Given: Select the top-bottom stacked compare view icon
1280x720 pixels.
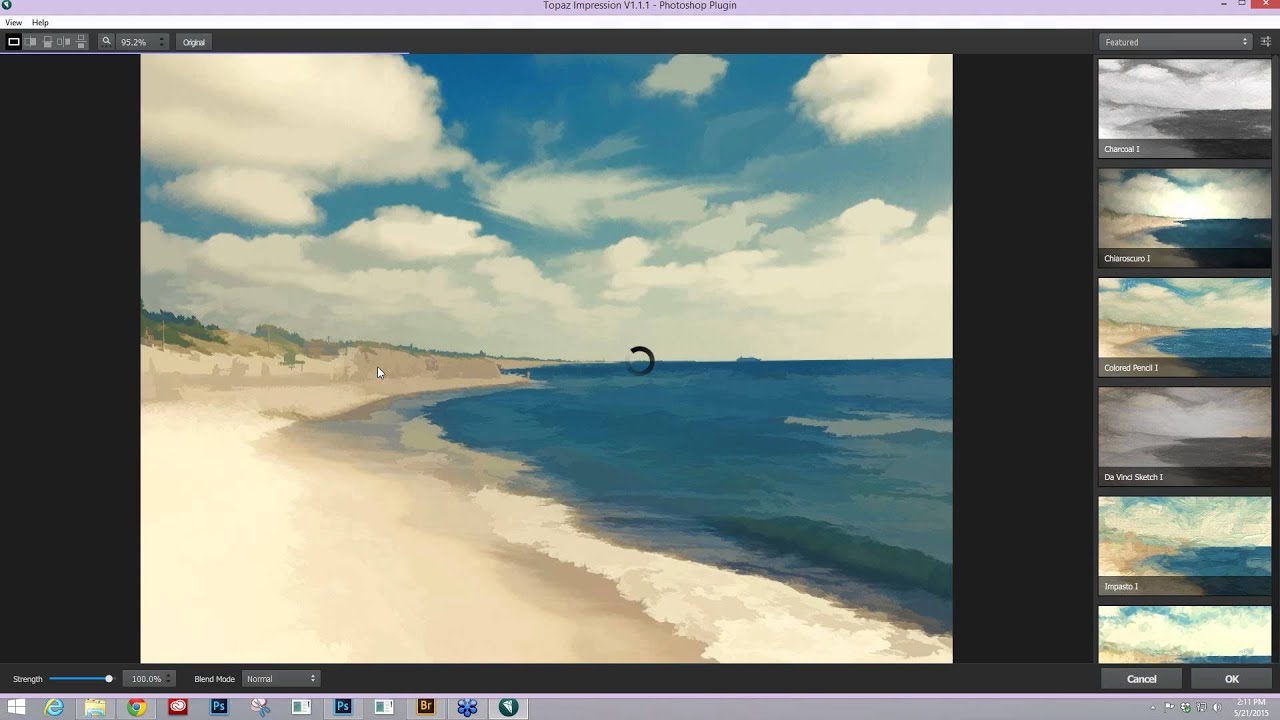Looking at the screenshot, I should [x=82, y=42].
